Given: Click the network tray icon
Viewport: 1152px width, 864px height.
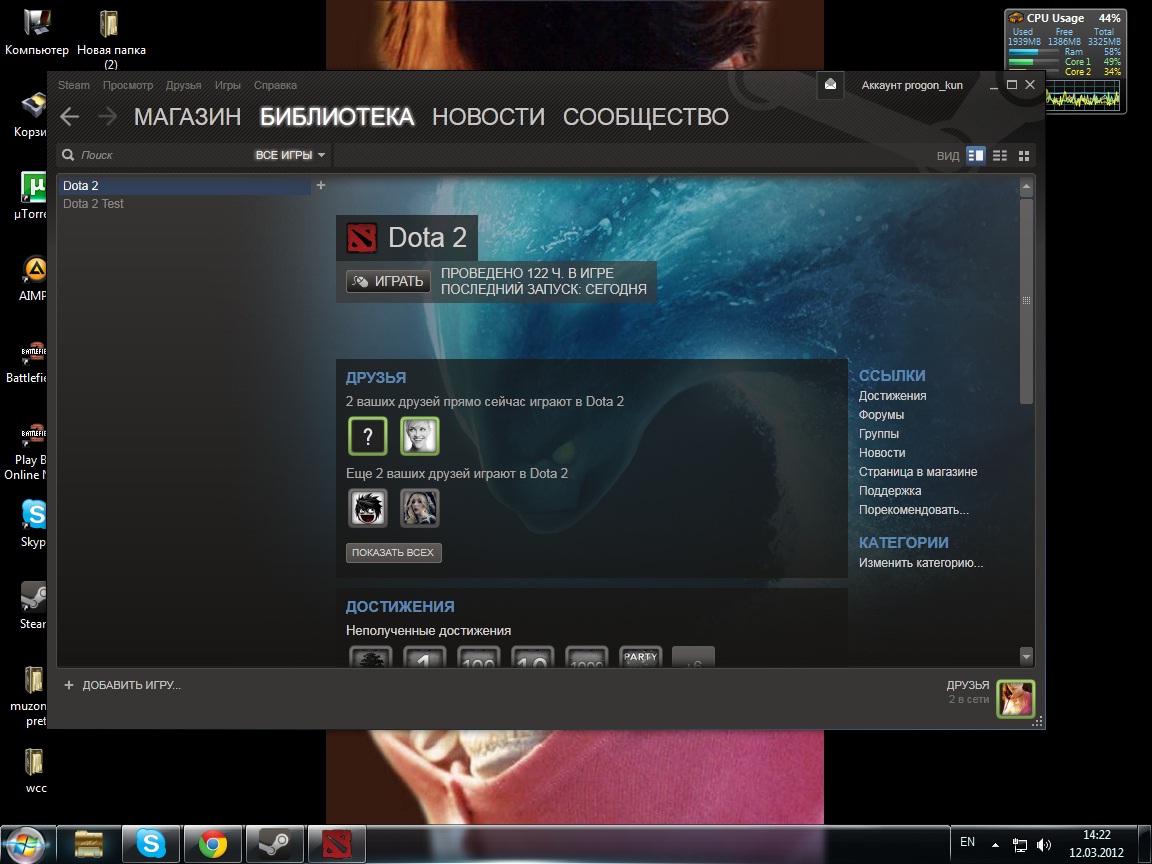Looking at the screenshot, I should pyautogui.click(x=1020, y=845).
